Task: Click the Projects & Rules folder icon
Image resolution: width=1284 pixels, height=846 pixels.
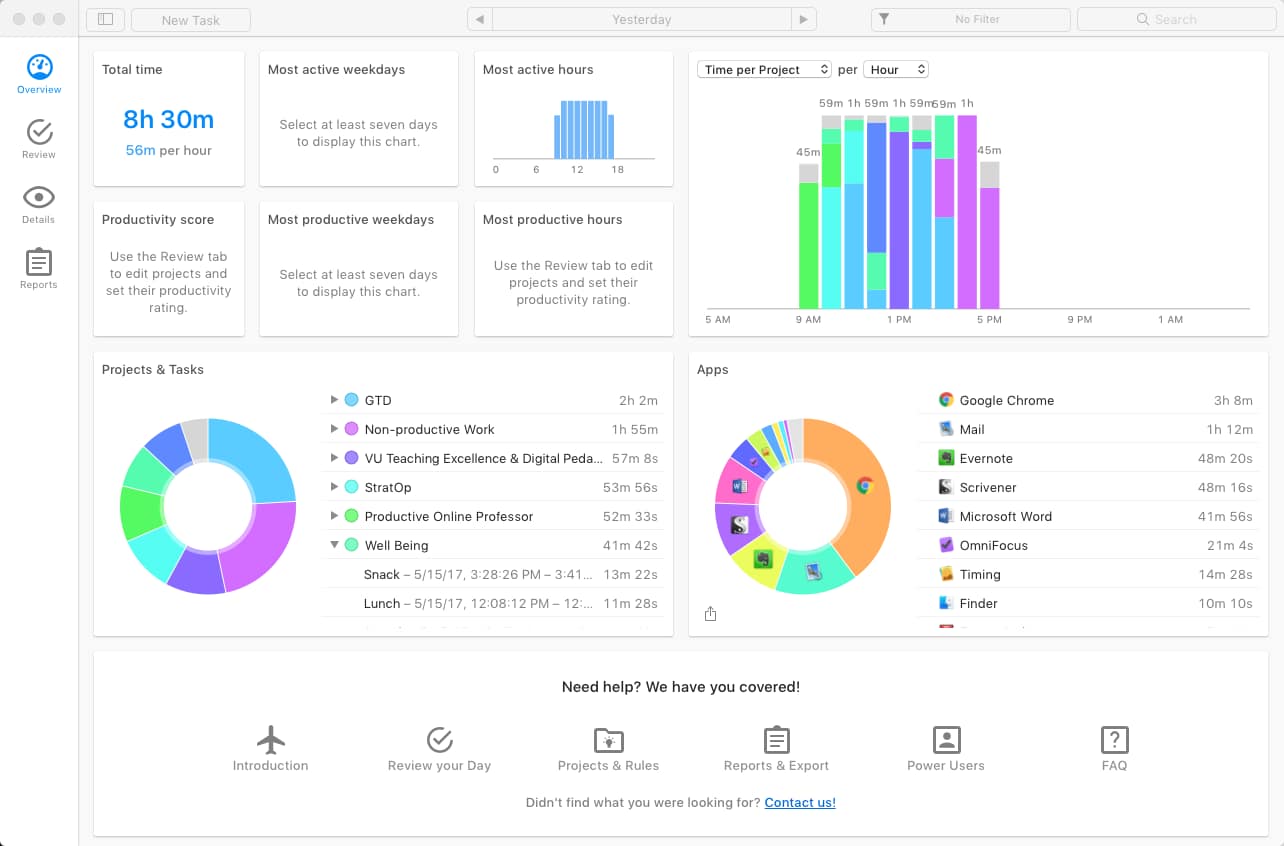Action: point(608,740)
